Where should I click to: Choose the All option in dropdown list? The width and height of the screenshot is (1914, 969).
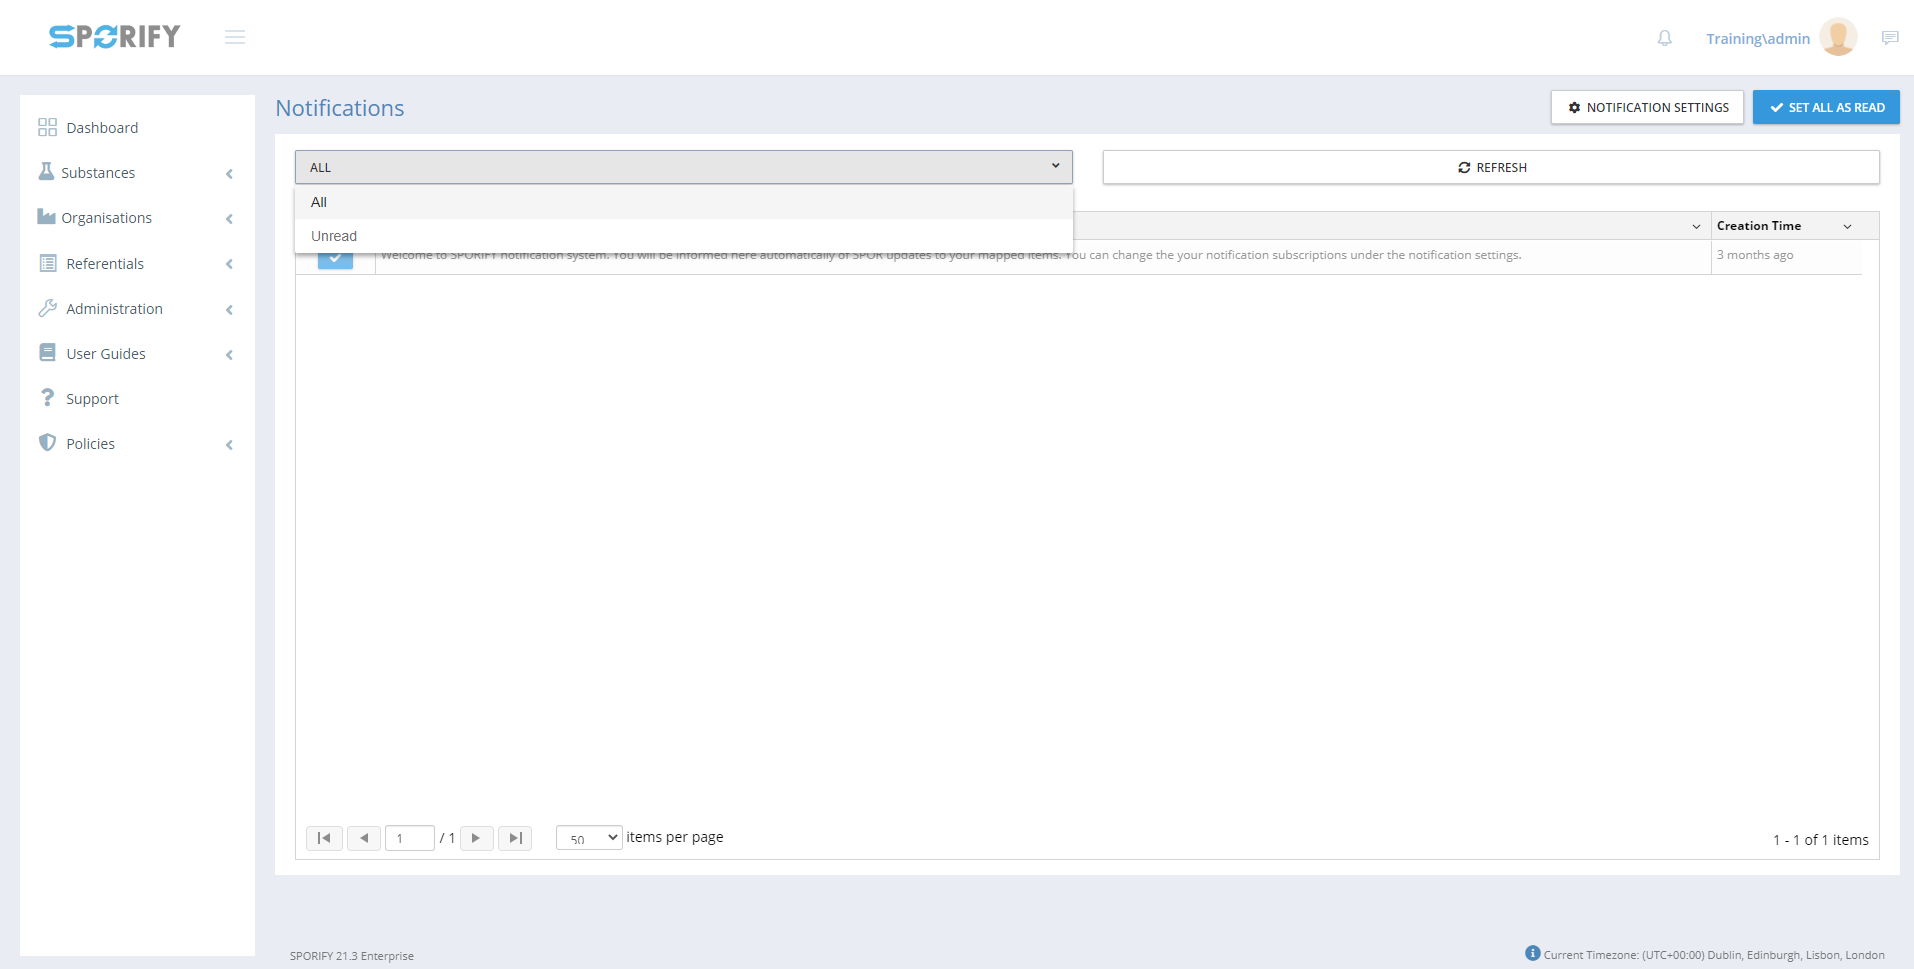pyautogui.click(x=319, y=202)
